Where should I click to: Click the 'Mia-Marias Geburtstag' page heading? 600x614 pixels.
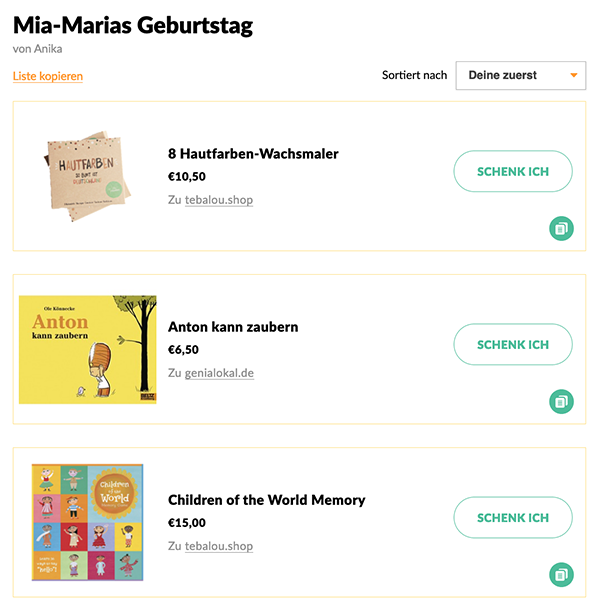pyautogui.click(x=133, y=25)
